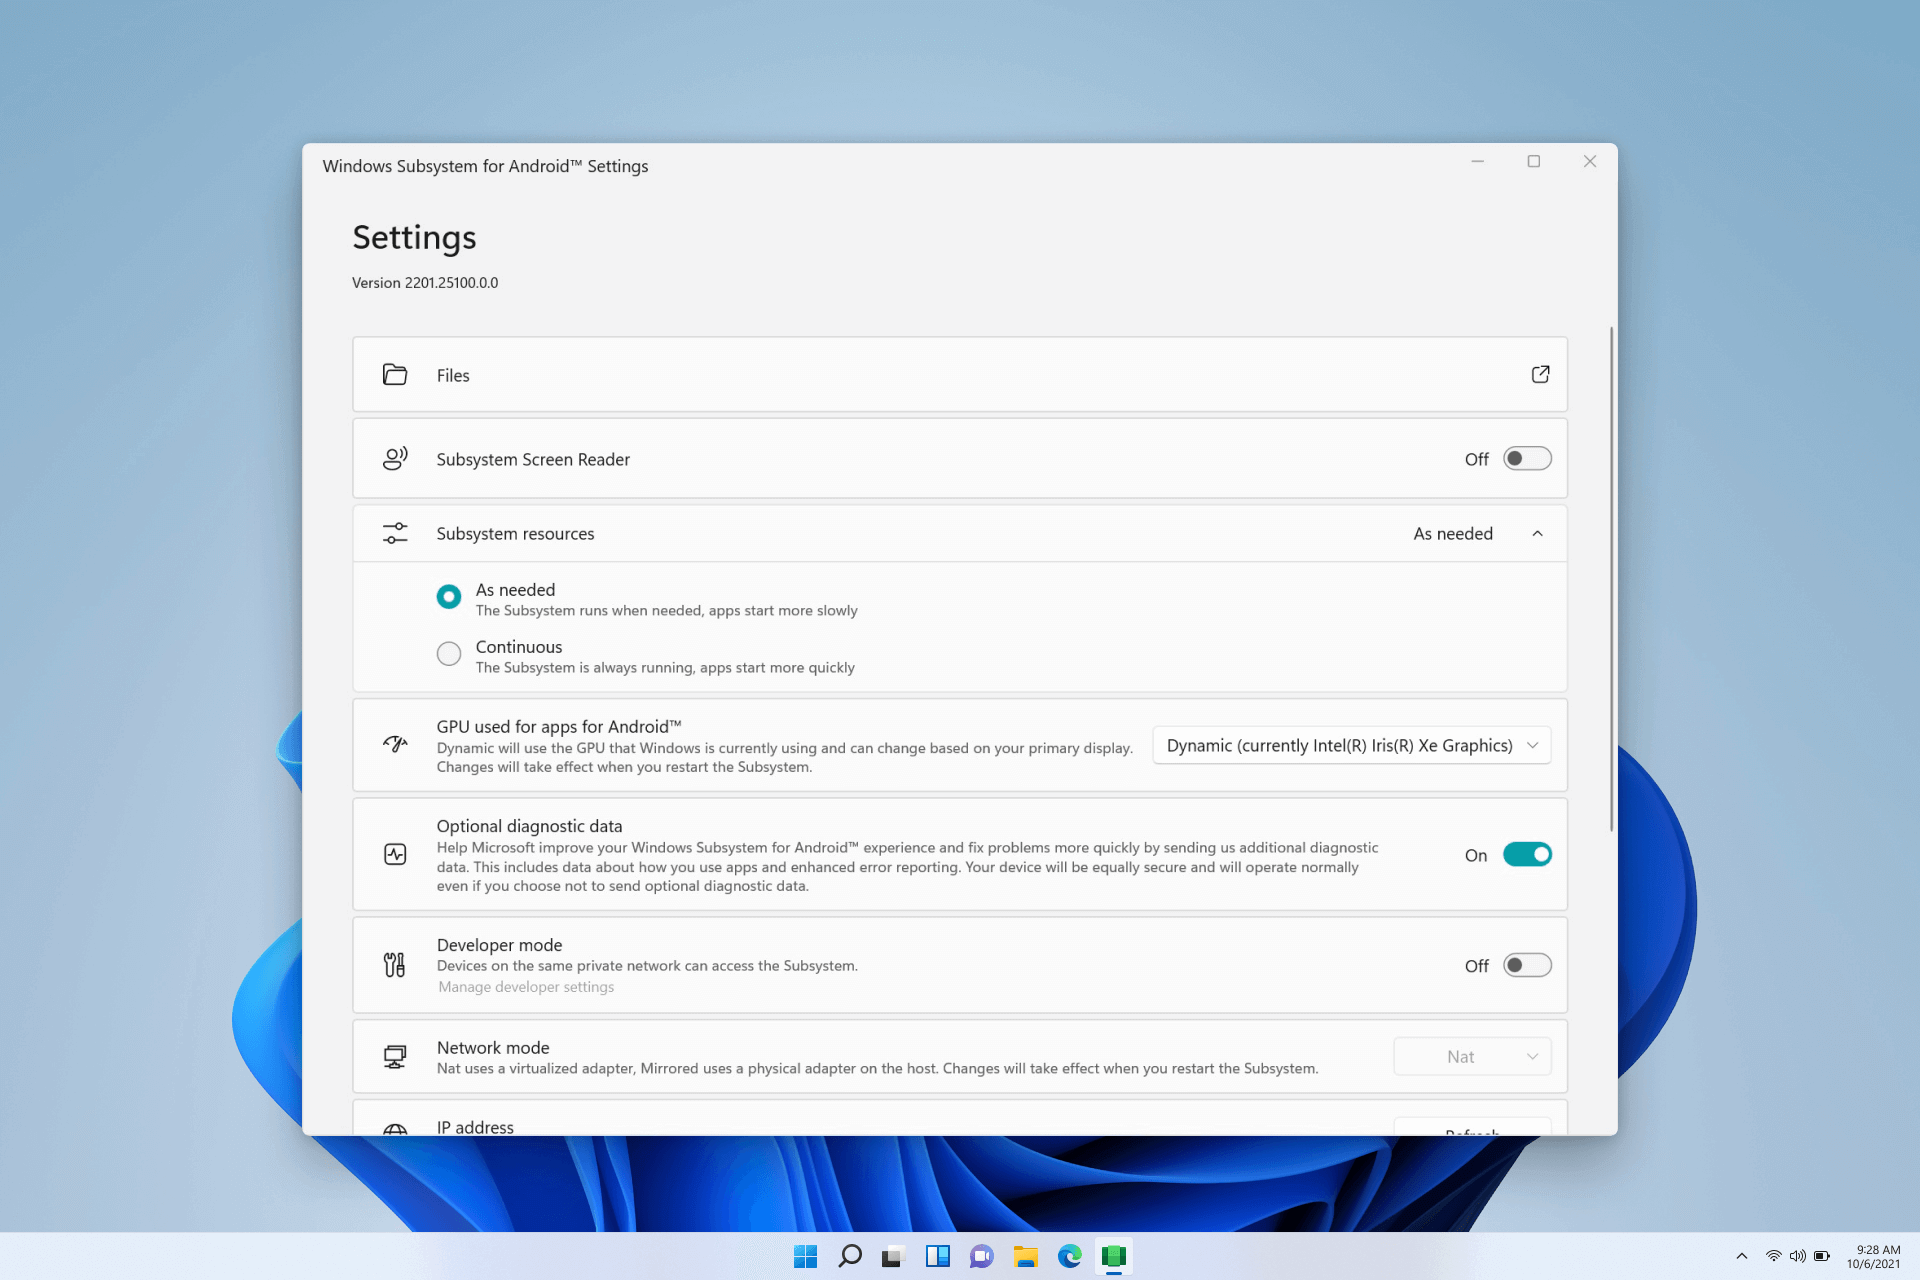The image size is (1920, 1280).
Task: Click the Subsystem resources label
Action: pos(515,534)
